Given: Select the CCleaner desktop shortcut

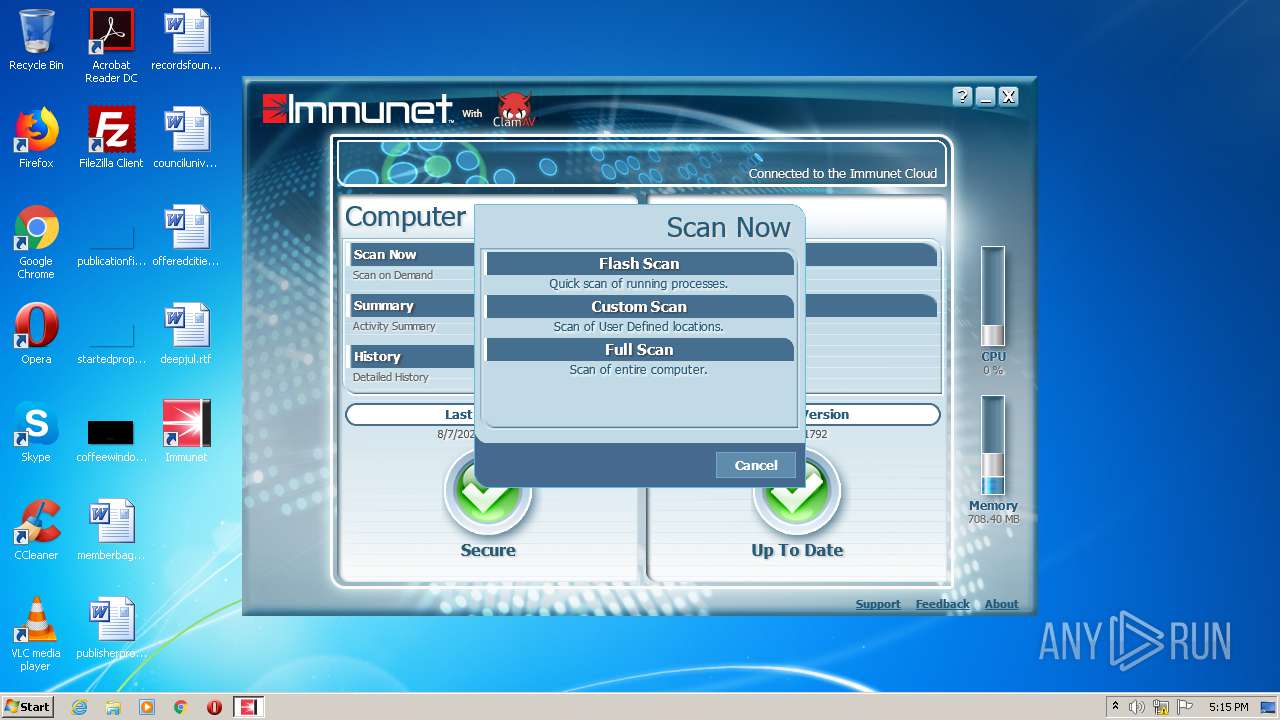Looking at the screenshot, I should tap(36, 529).
